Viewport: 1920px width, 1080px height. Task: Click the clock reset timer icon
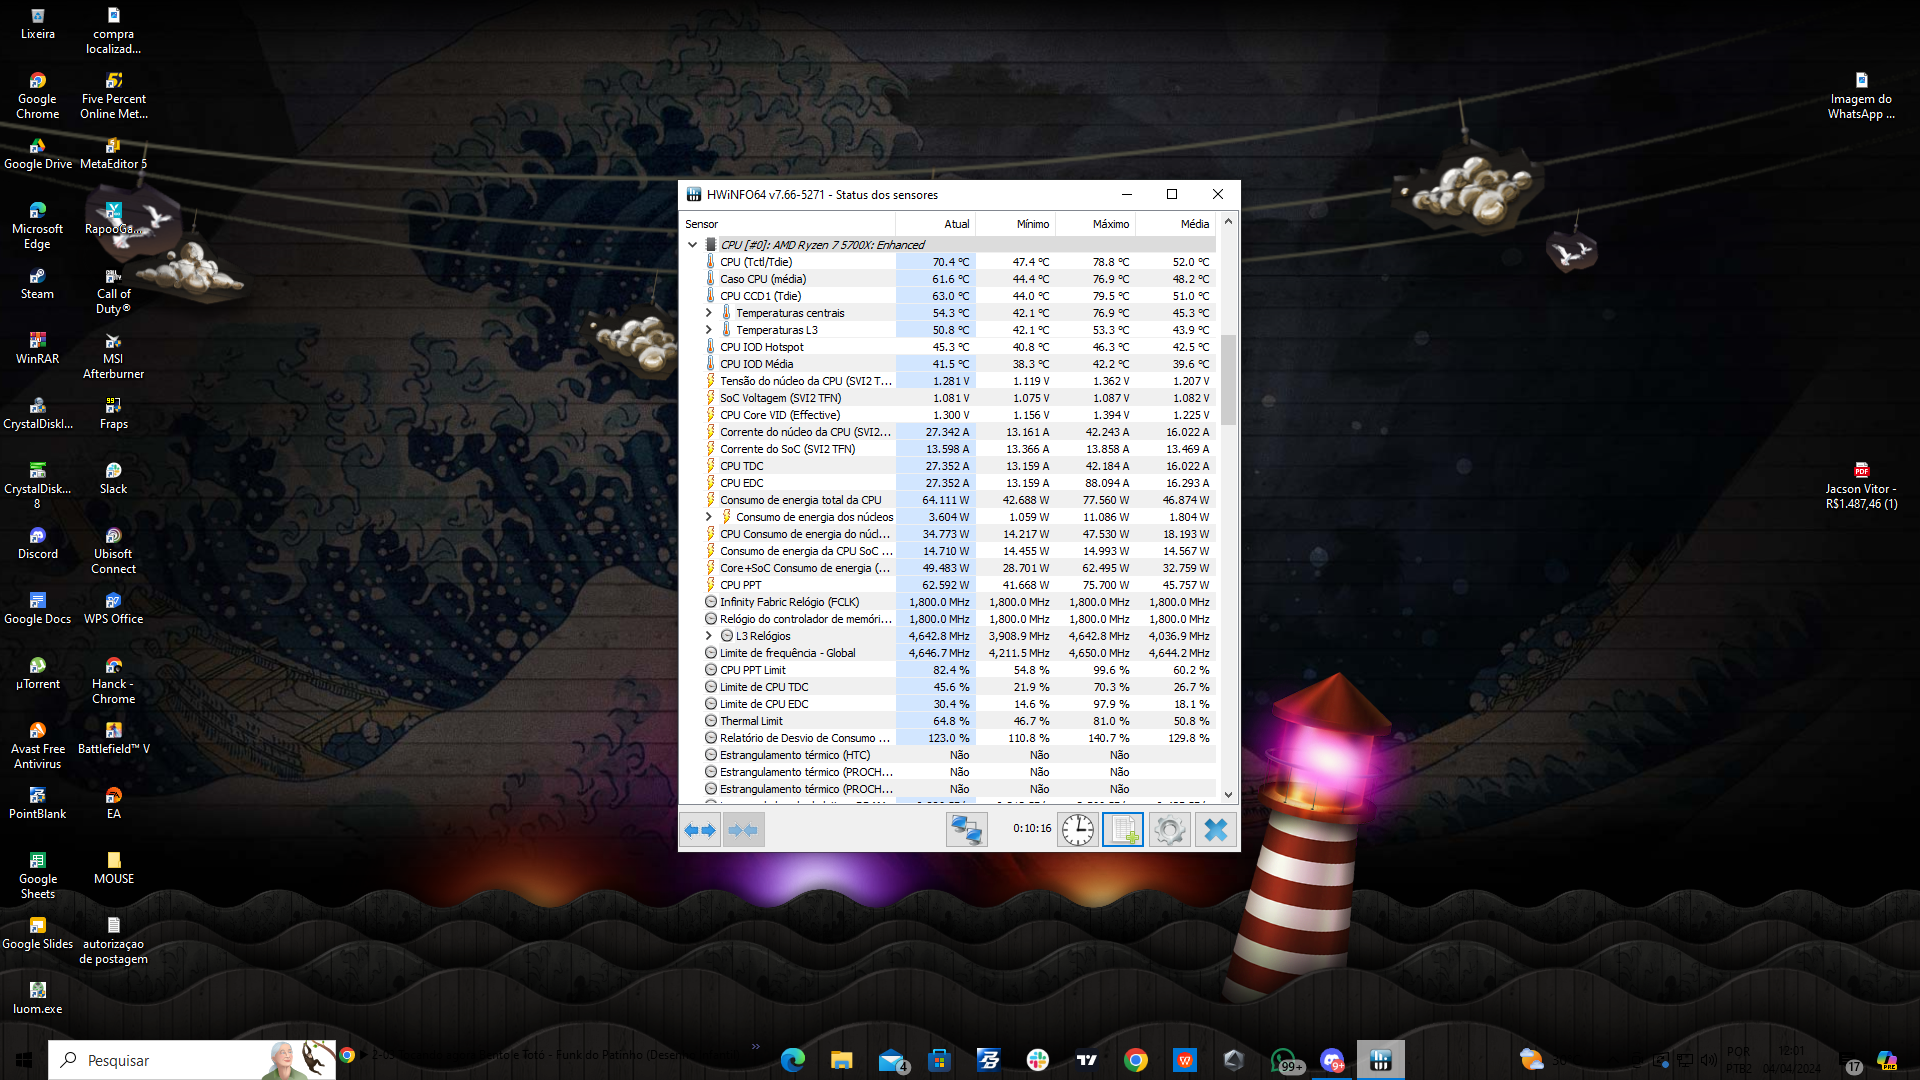click(x=1078, y=830)
